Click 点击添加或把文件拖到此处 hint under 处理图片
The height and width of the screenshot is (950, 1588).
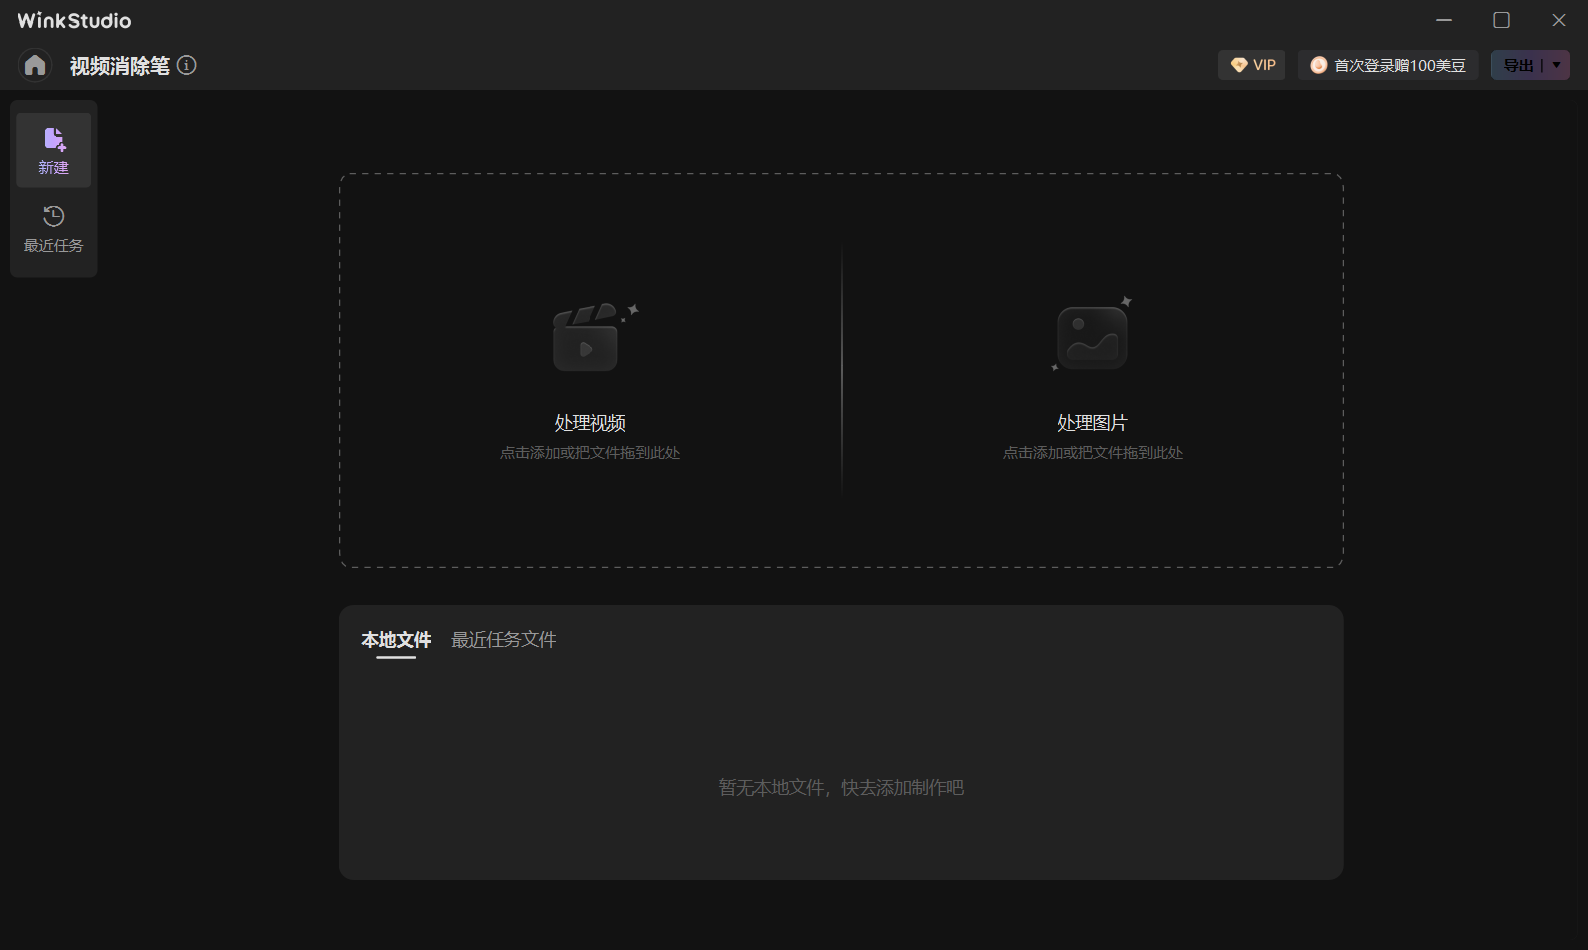coord(1093,453)
